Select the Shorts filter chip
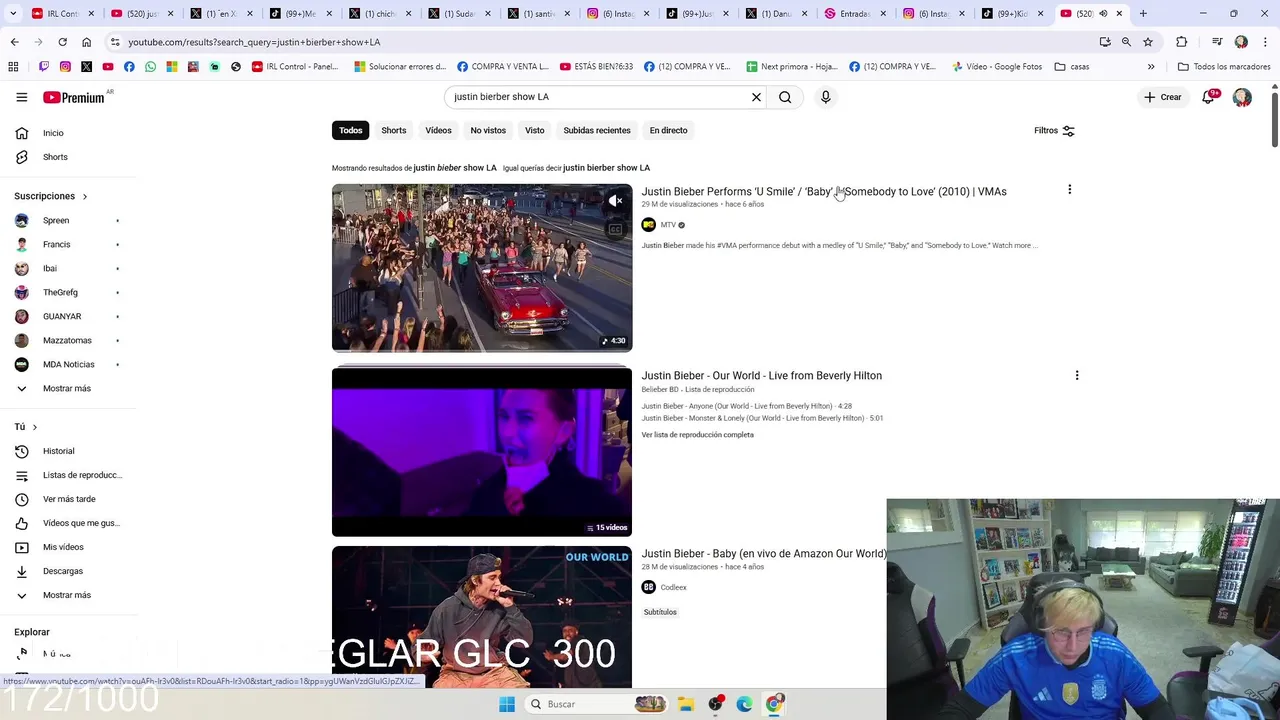The width and height of the screenshot is (1280, 720). click(394, 130)
